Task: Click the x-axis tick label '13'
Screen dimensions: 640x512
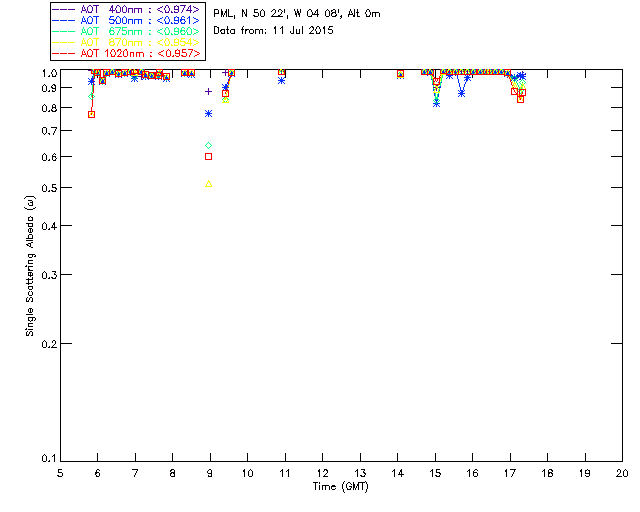Action: tap(360, 473)
